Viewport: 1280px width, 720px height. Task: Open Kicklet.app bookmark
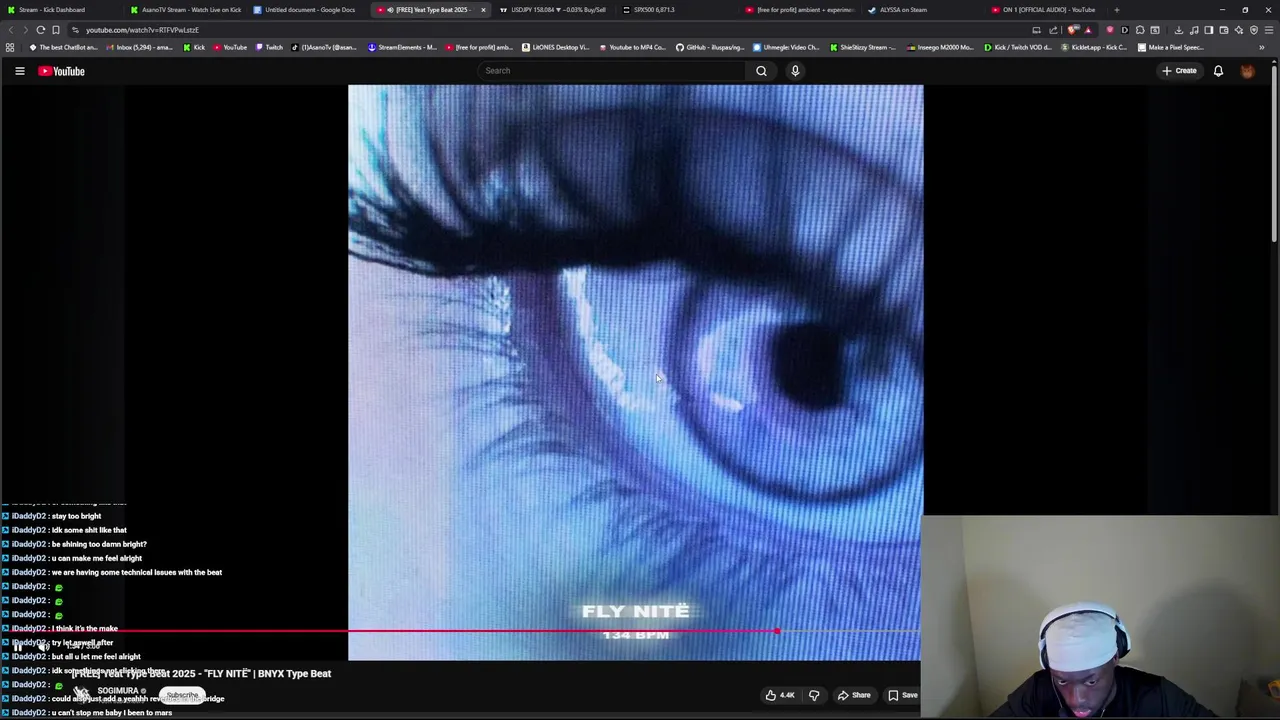point(1095,47)
